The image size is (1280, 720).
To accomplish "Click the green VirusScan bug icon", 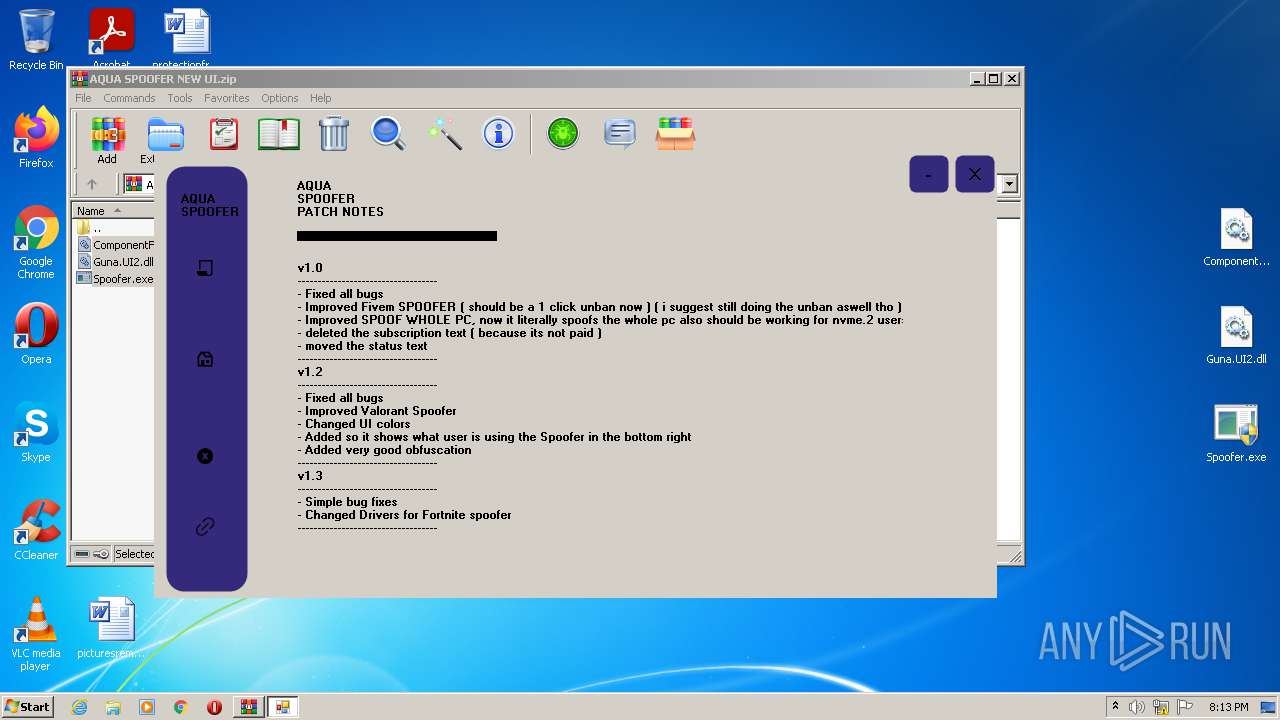I will [563, 133].
